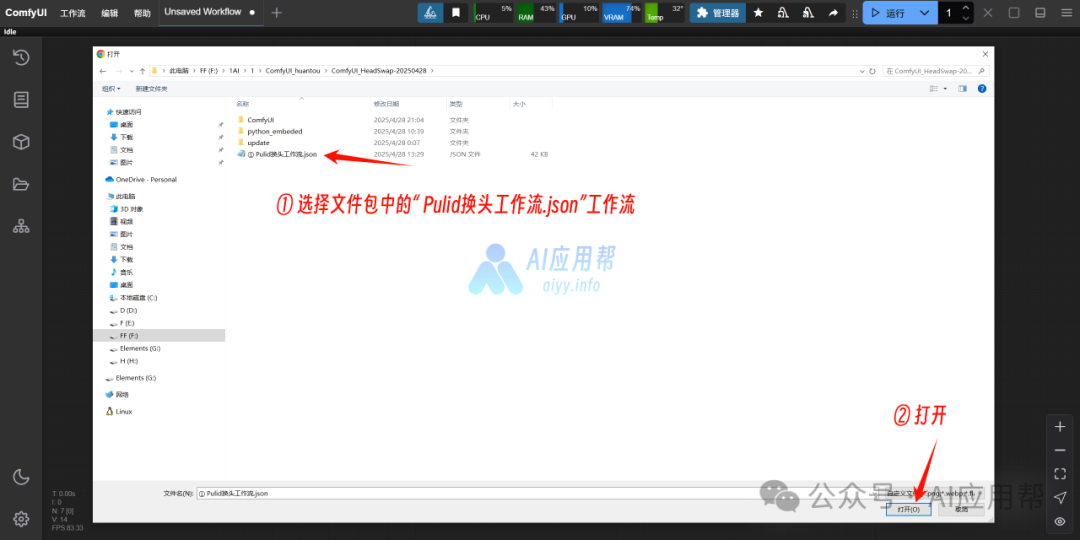Viewport: 1080px width, 540px height.
Task: Select 此电脑 in navigation pane
Action: [124, 196]
